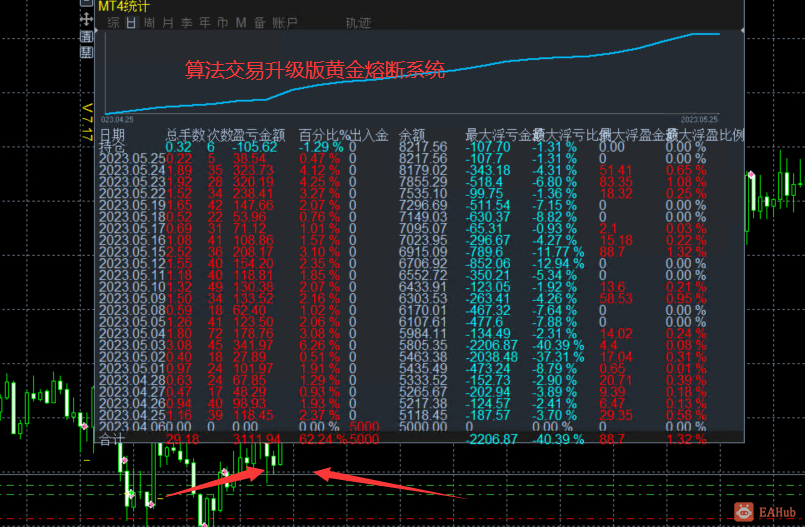805x527 pixels.
Task: Select the 2023.05.24 row date
Action: [132, 170]
